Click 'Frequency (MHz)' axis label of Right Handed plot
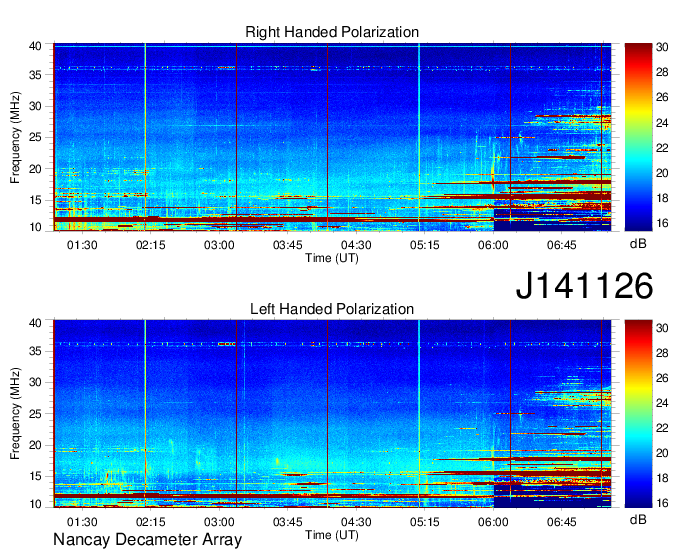 pyautogui.click(x=15, y=137)
